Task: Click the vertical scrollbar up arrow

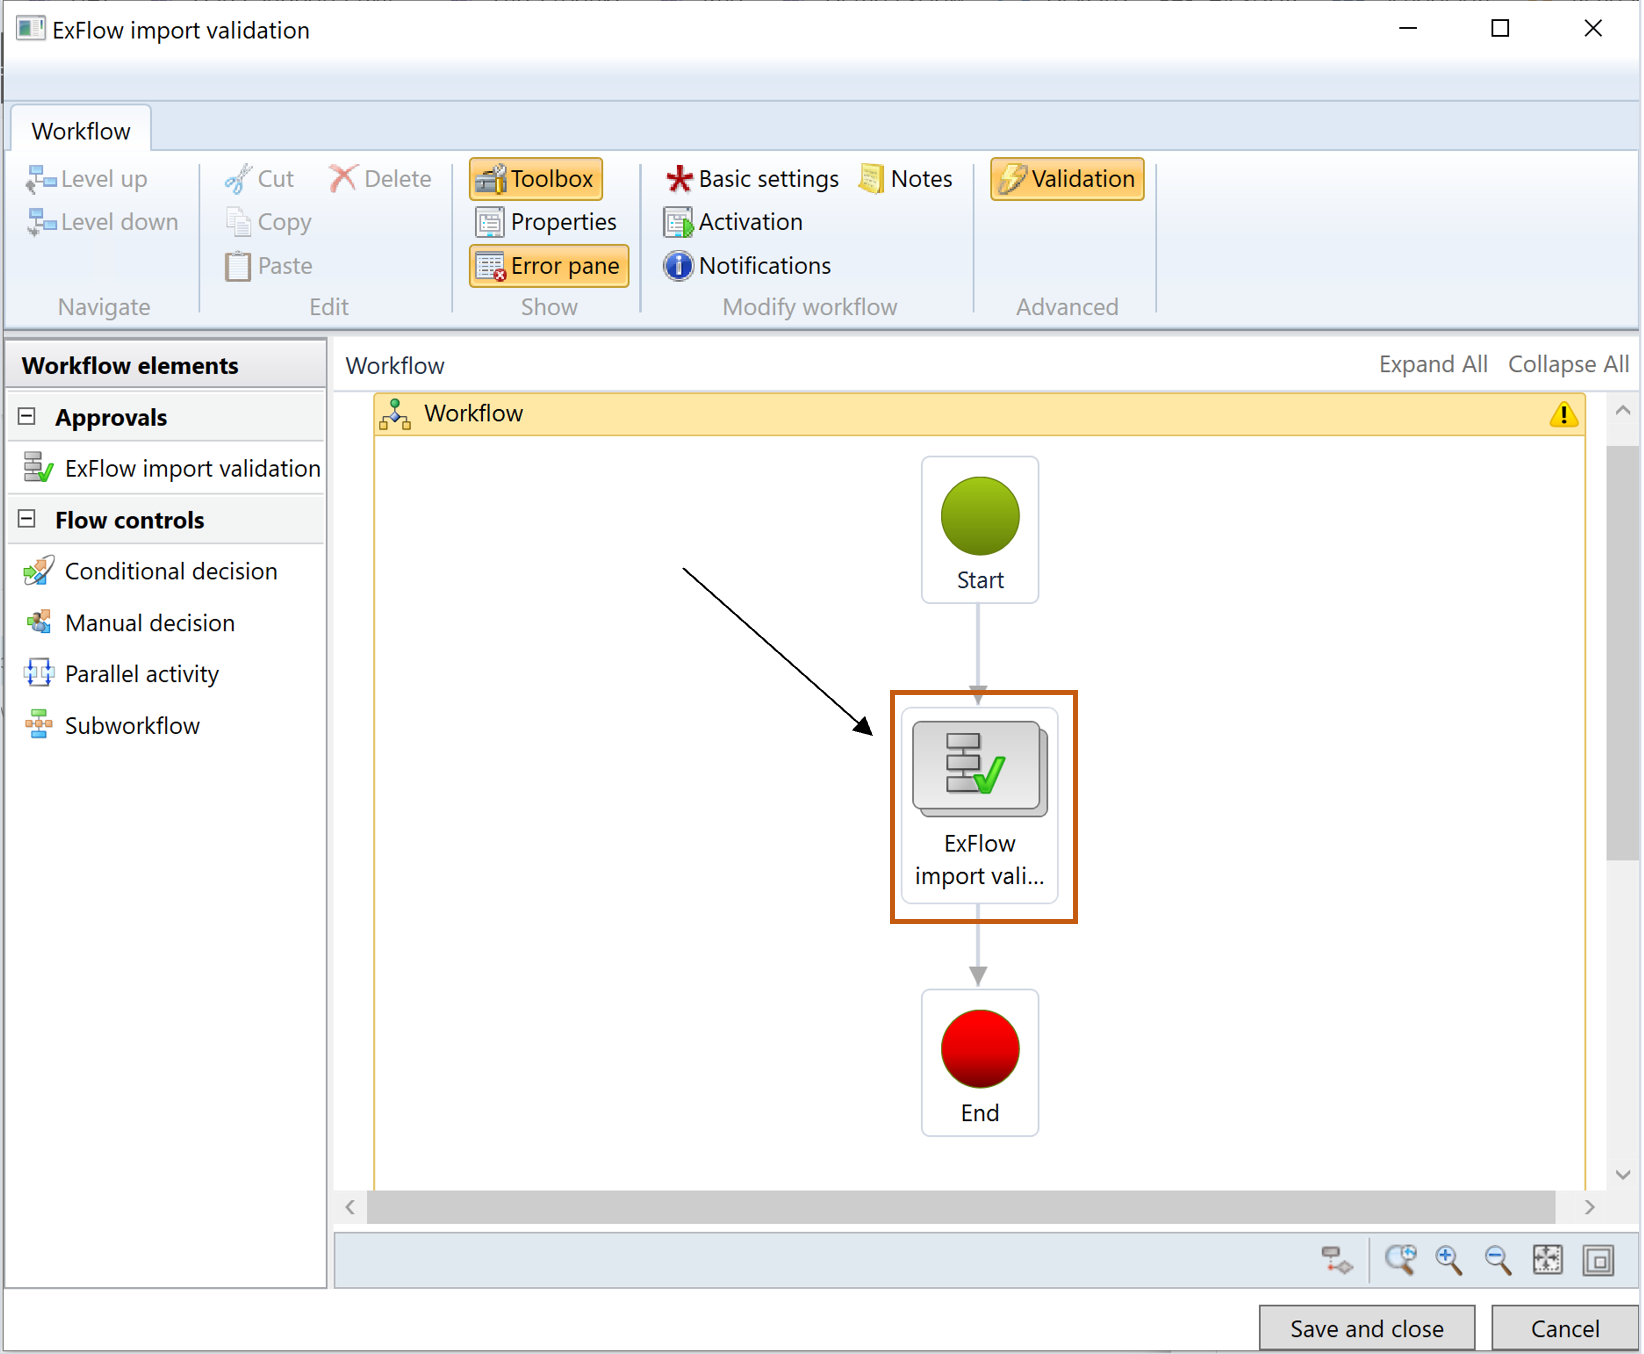Action: coord(1623,411)
